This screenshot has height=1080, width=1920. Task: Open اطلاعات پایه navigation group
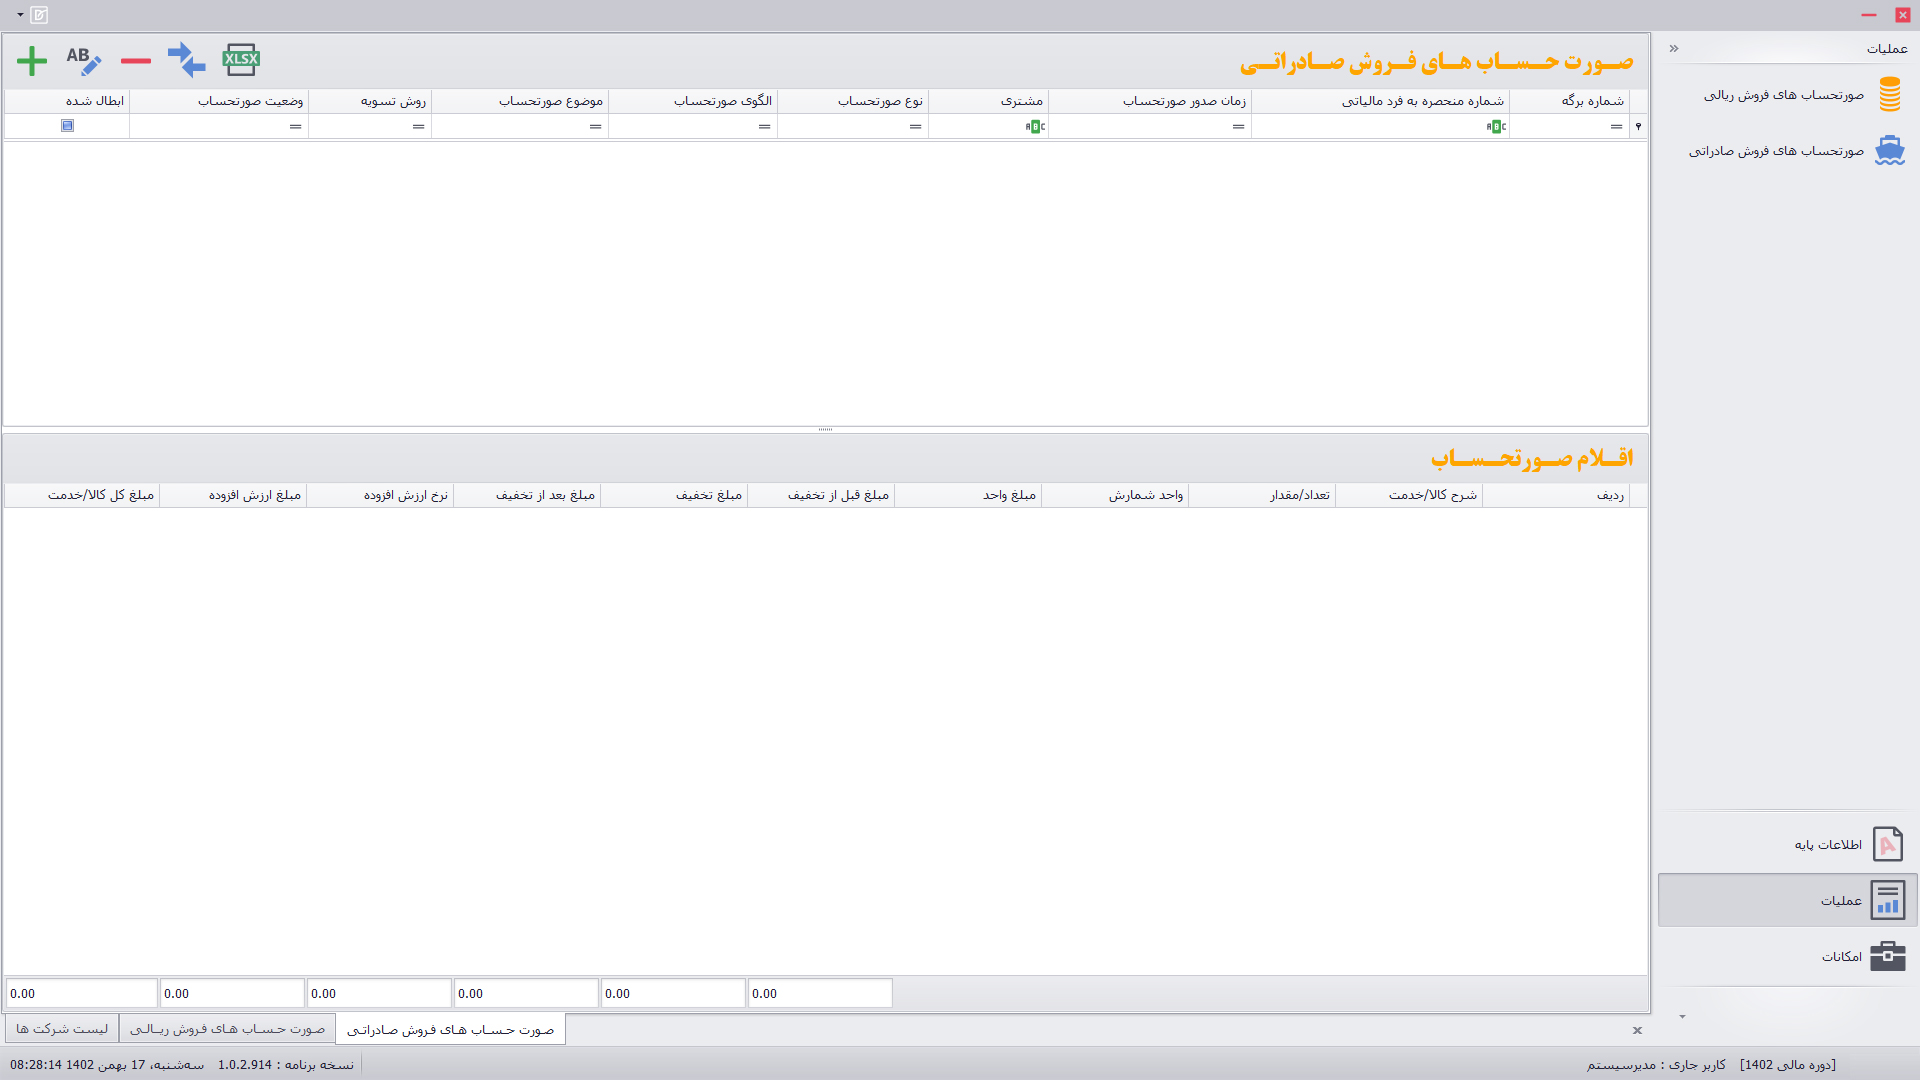[1828, 845]
